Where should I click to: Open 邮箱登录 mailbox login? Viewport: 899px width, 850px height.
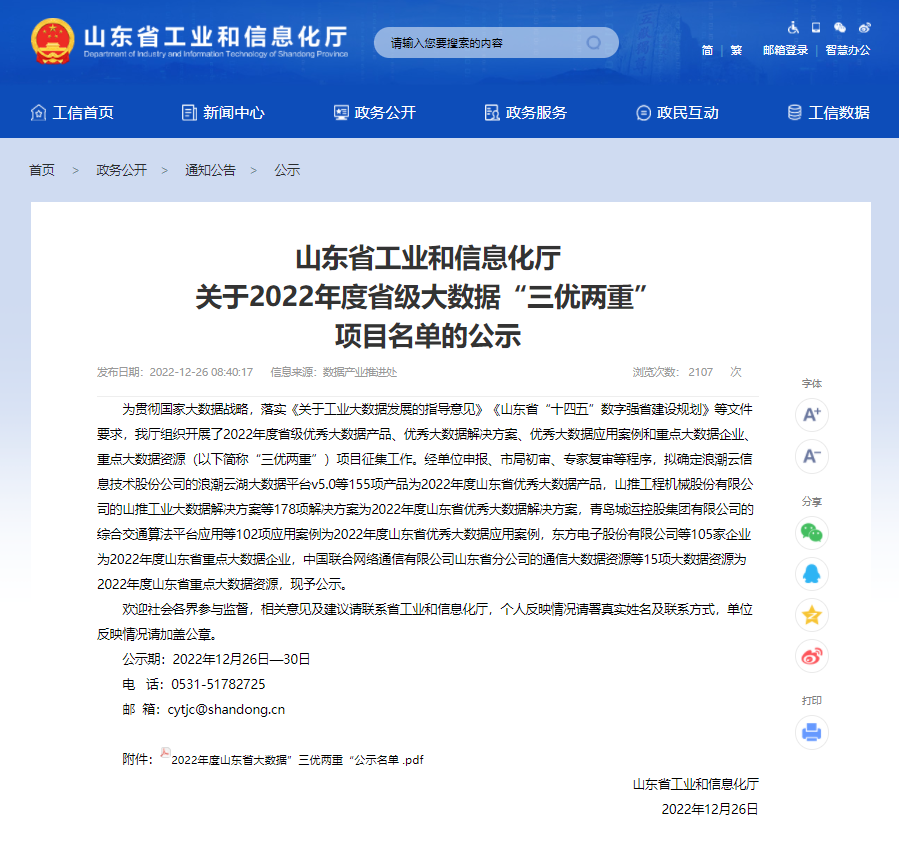click(x=785, y=50)
